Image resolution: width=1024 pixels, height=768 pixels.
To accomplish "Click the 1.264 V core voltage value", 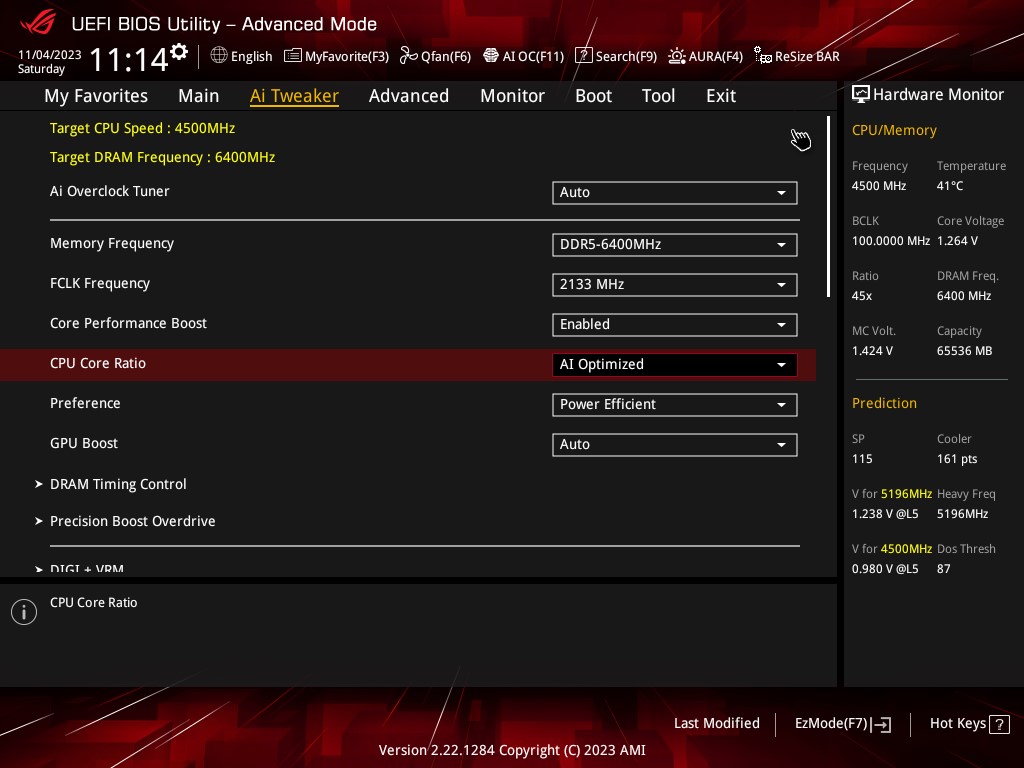I will 957,240.
